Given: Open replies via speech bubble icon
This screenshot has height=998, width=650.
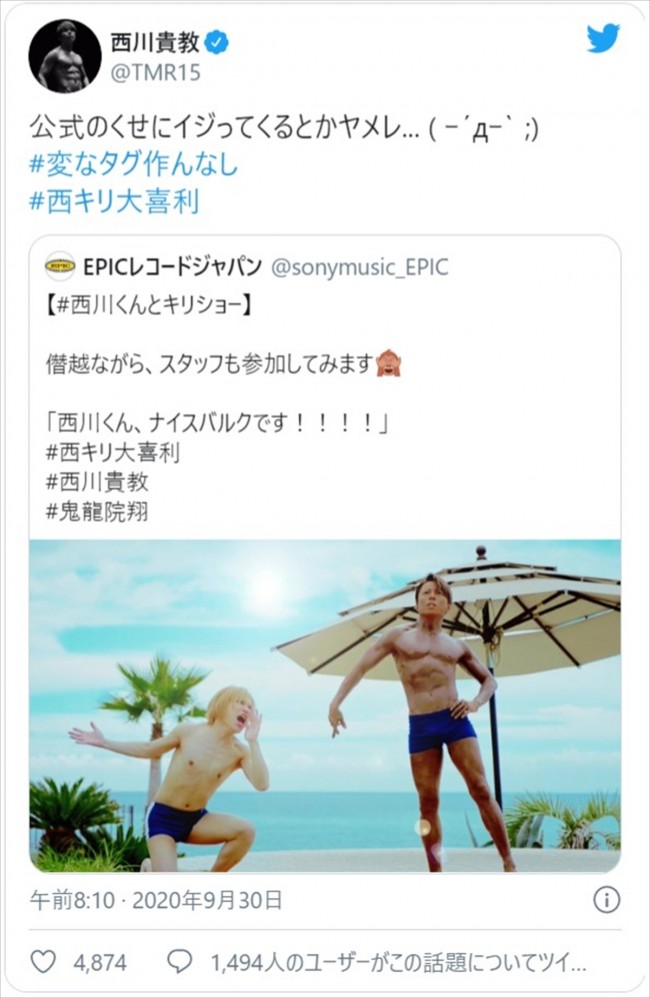Looking at the screenshot, I should pyautogui.click(x=180, y=961).
